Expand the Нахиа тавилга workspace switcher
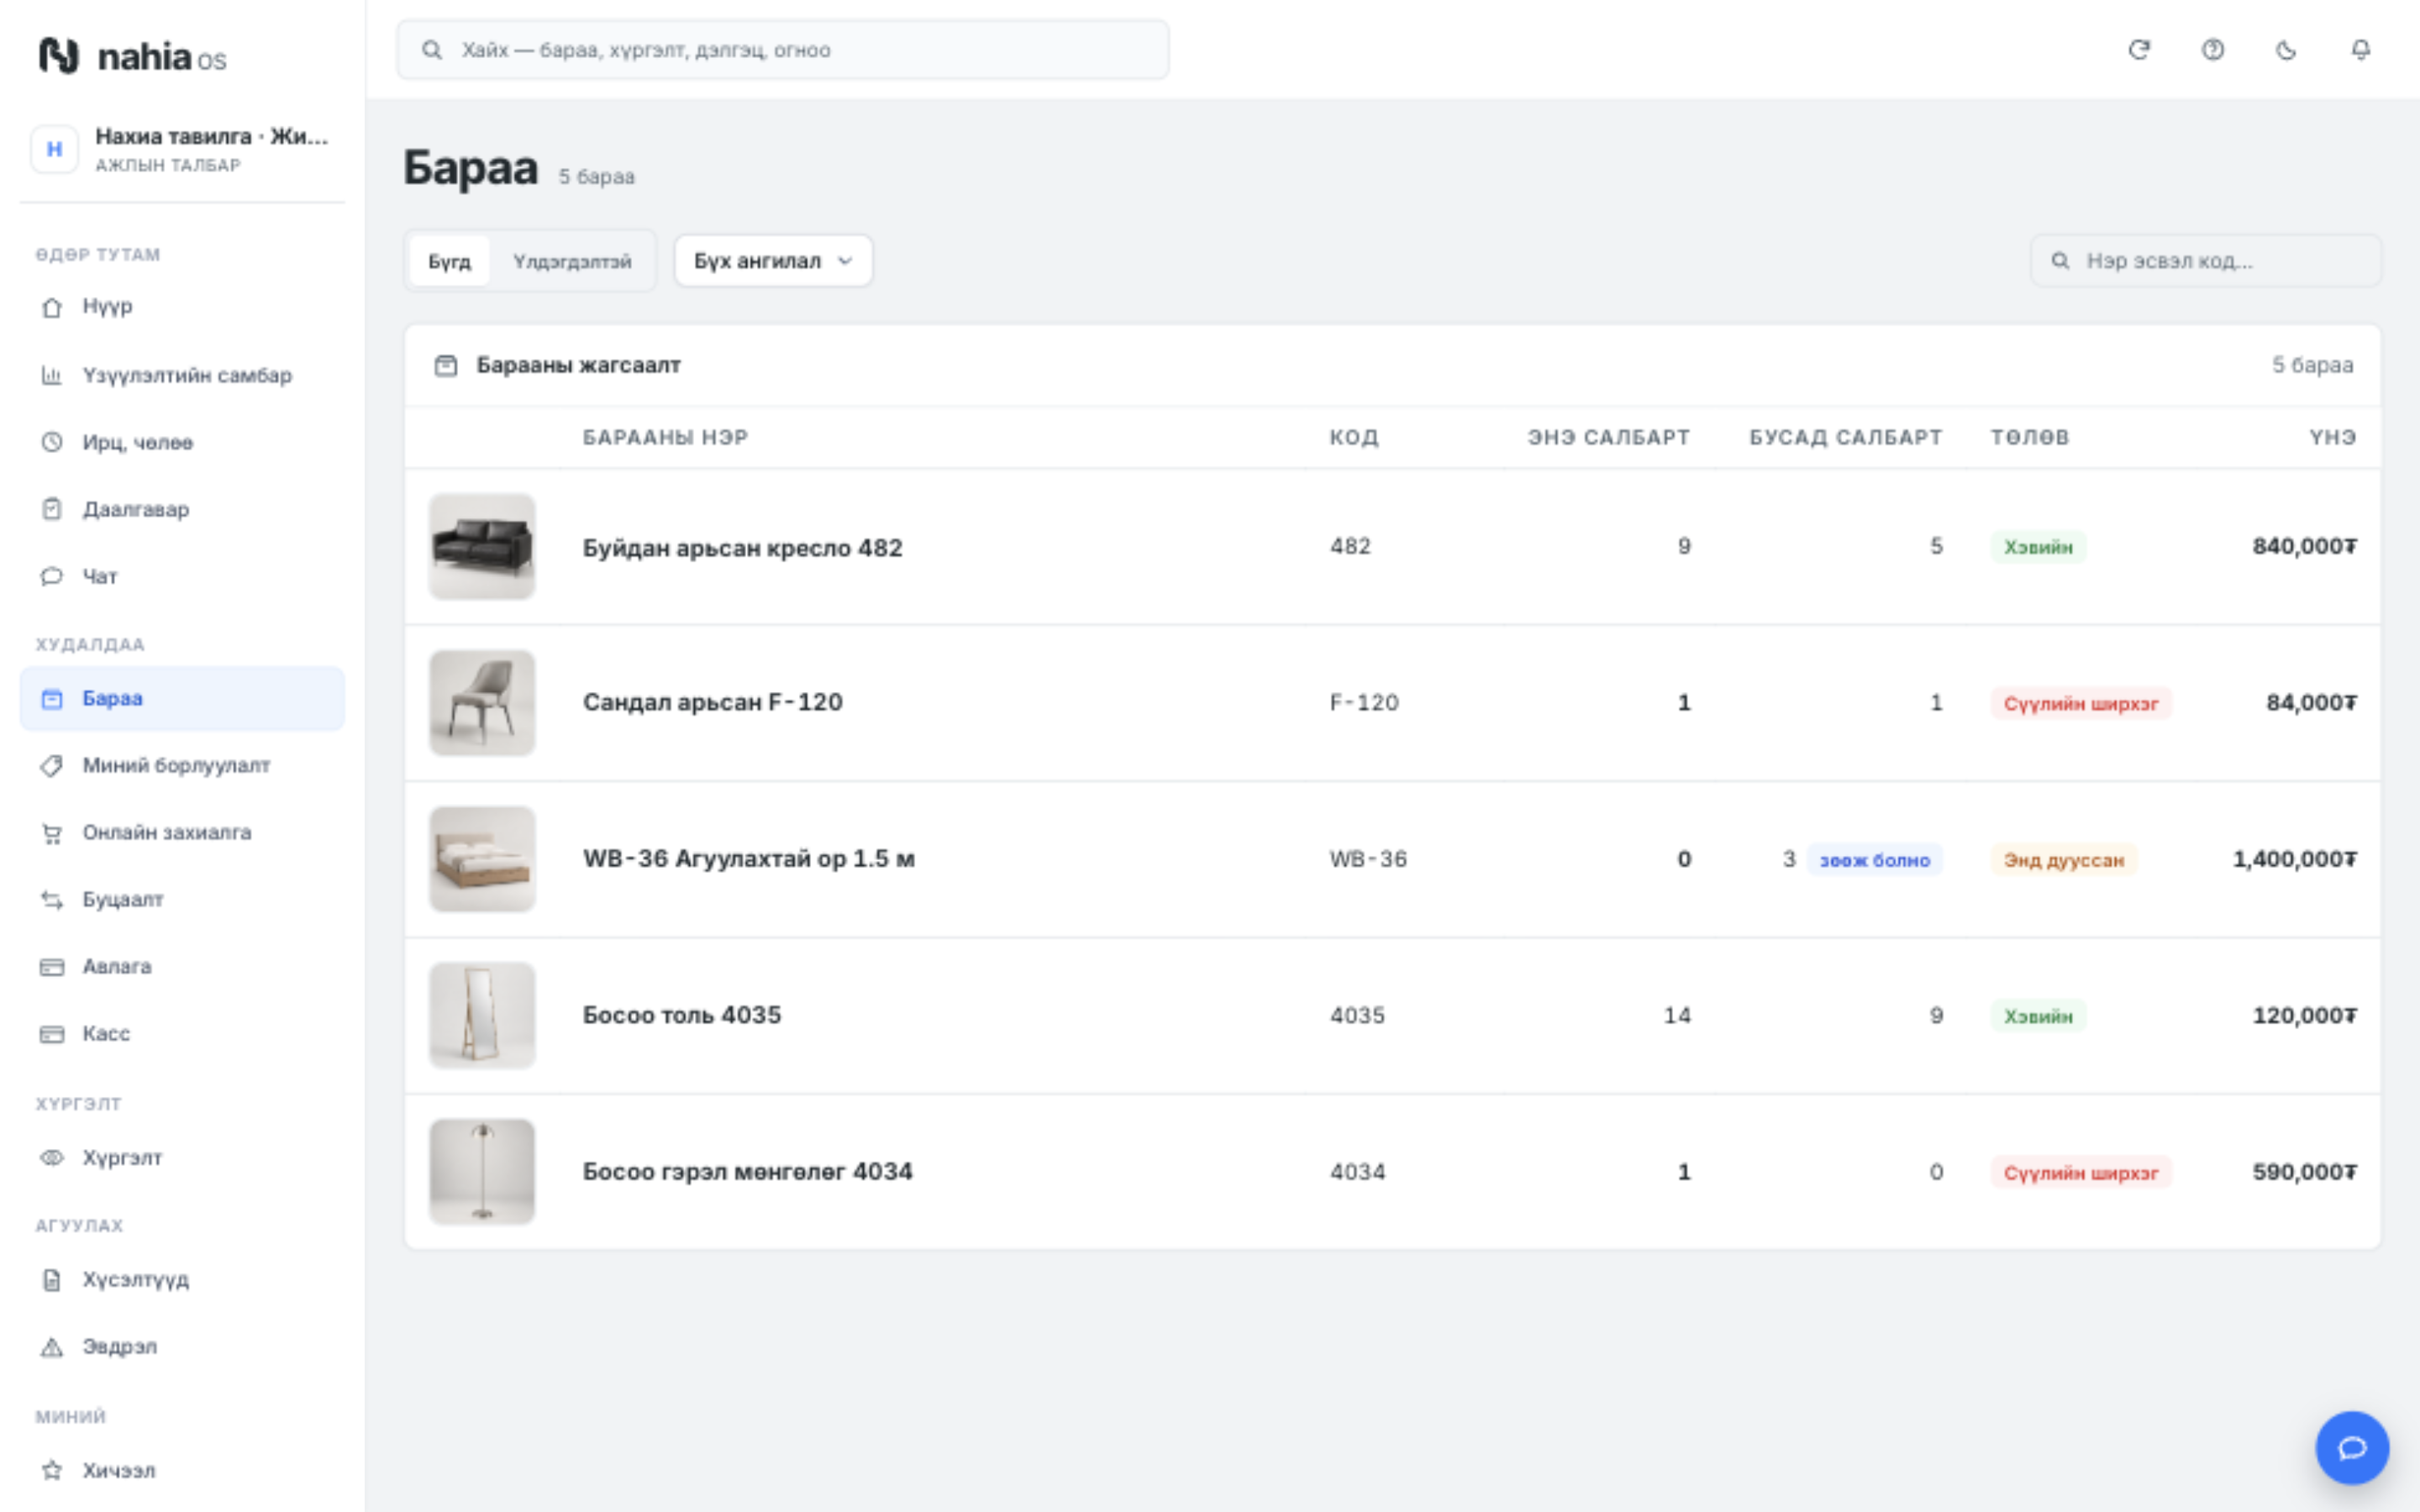This screenshot has width=2420, height=1512. coord(182,150)
